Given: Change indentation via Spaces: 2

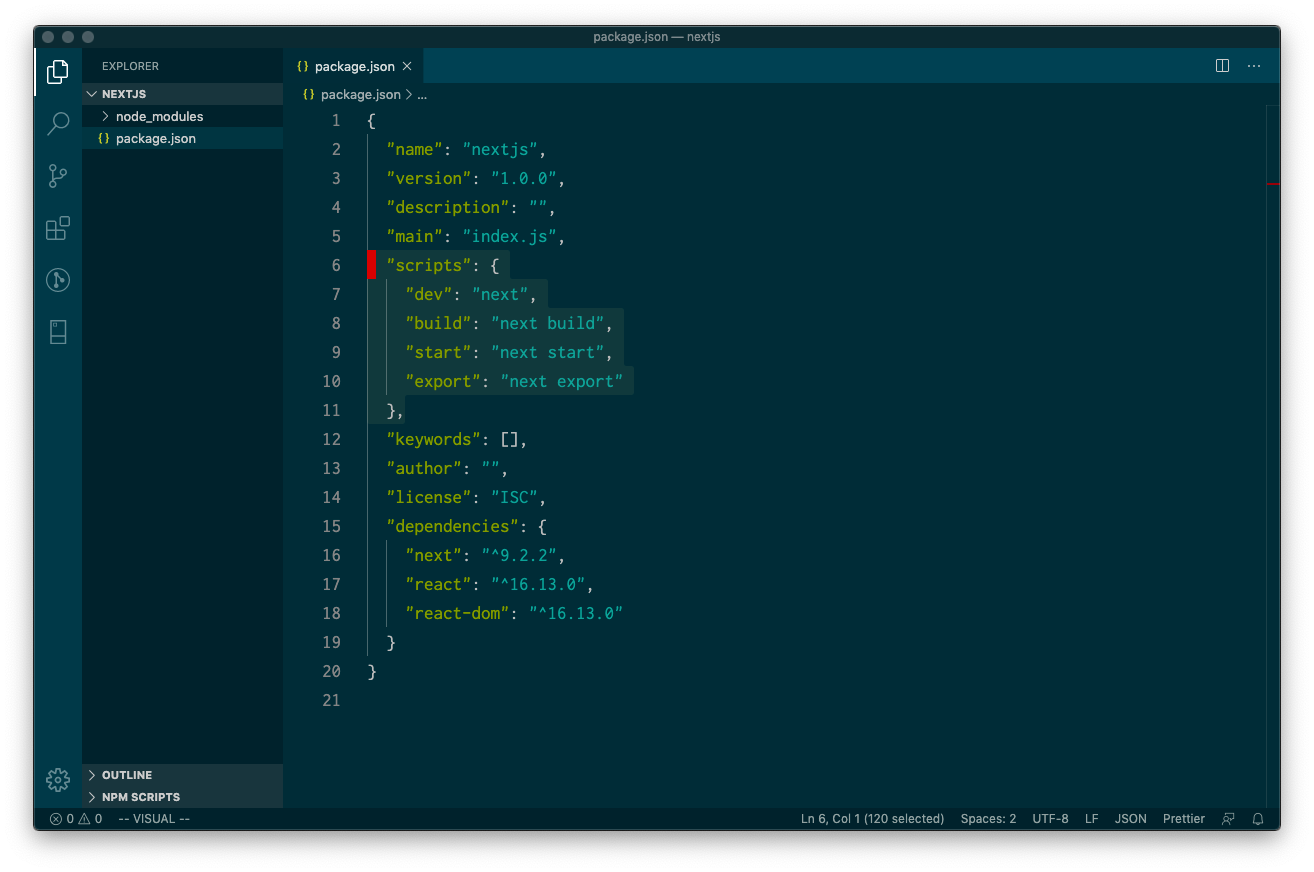Looking at the screenshot, I should 988,818.
